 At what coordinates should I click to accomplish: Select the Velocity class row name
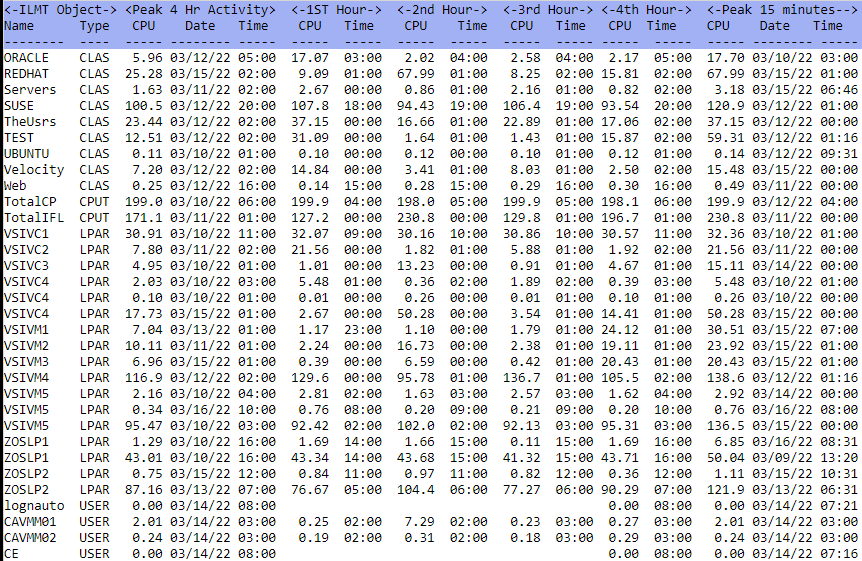click(x=32, y=169)
